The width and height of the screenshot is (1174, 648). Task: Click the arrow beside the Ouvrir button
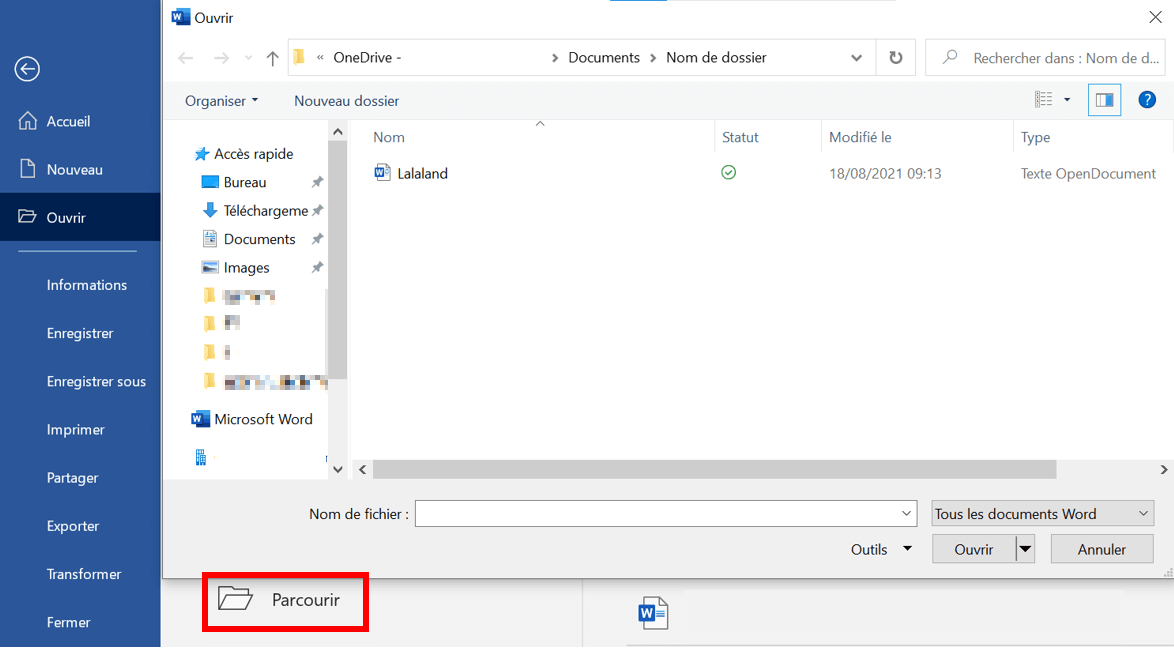click(1025, 549)
